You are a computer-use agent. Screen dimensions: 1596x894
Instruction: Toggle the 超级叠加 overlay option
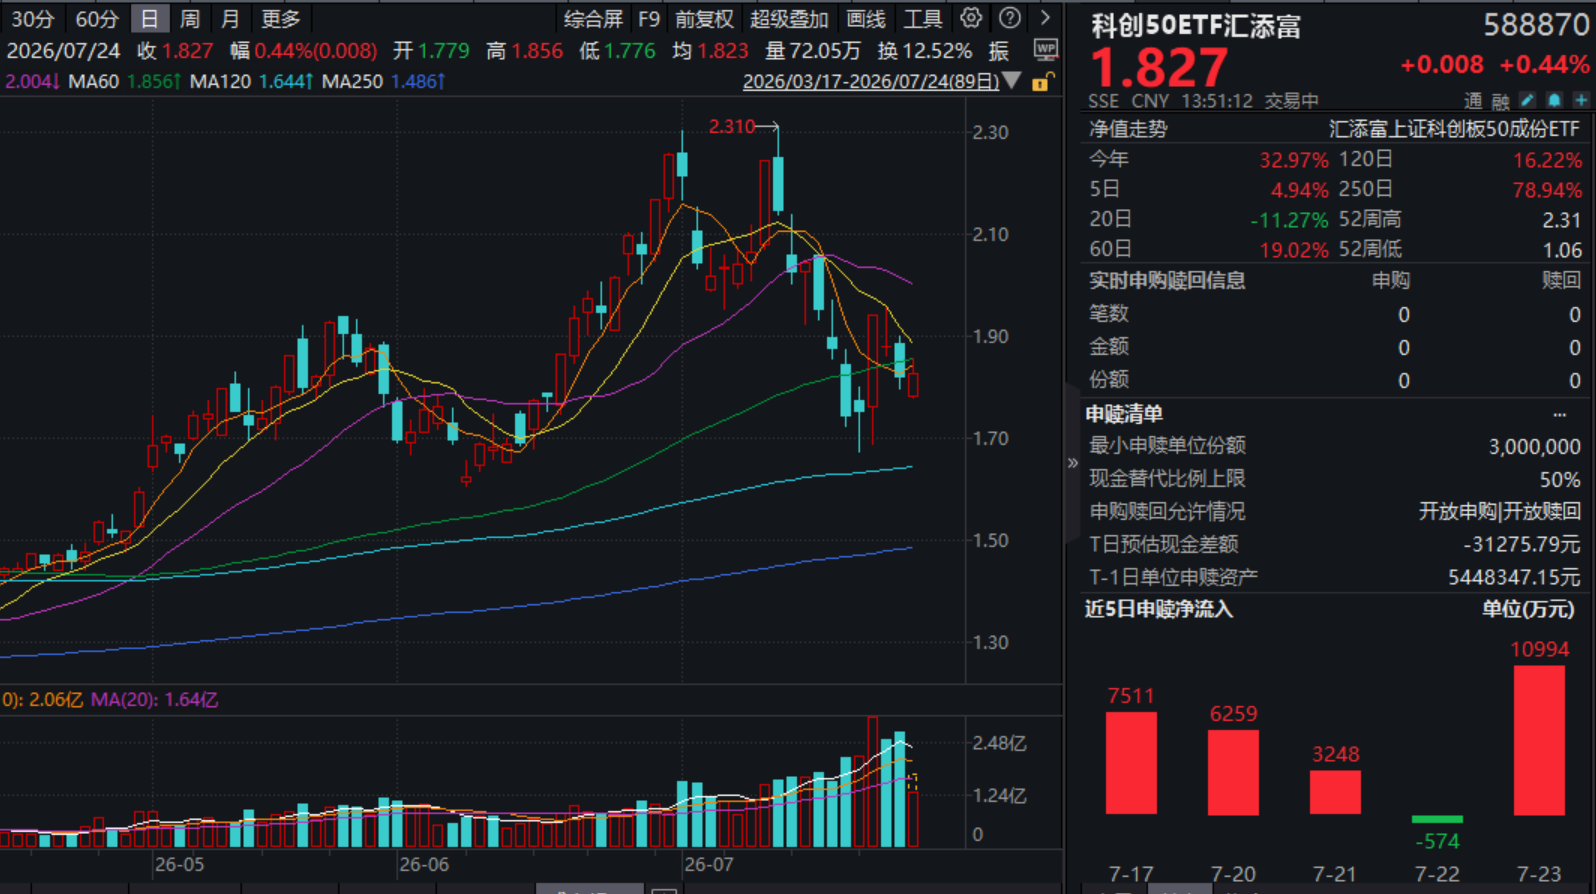point(789,19)
